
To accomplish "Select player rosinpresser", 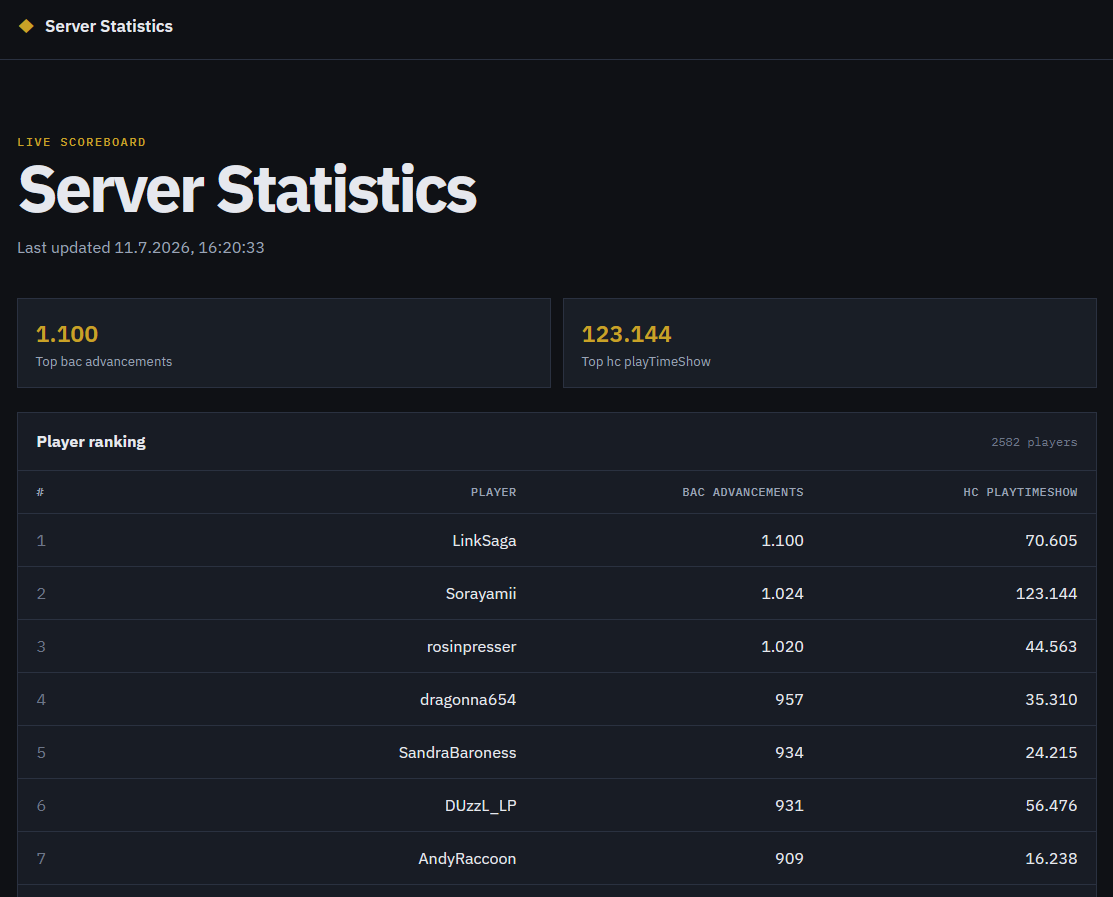I will coord(471,646).
